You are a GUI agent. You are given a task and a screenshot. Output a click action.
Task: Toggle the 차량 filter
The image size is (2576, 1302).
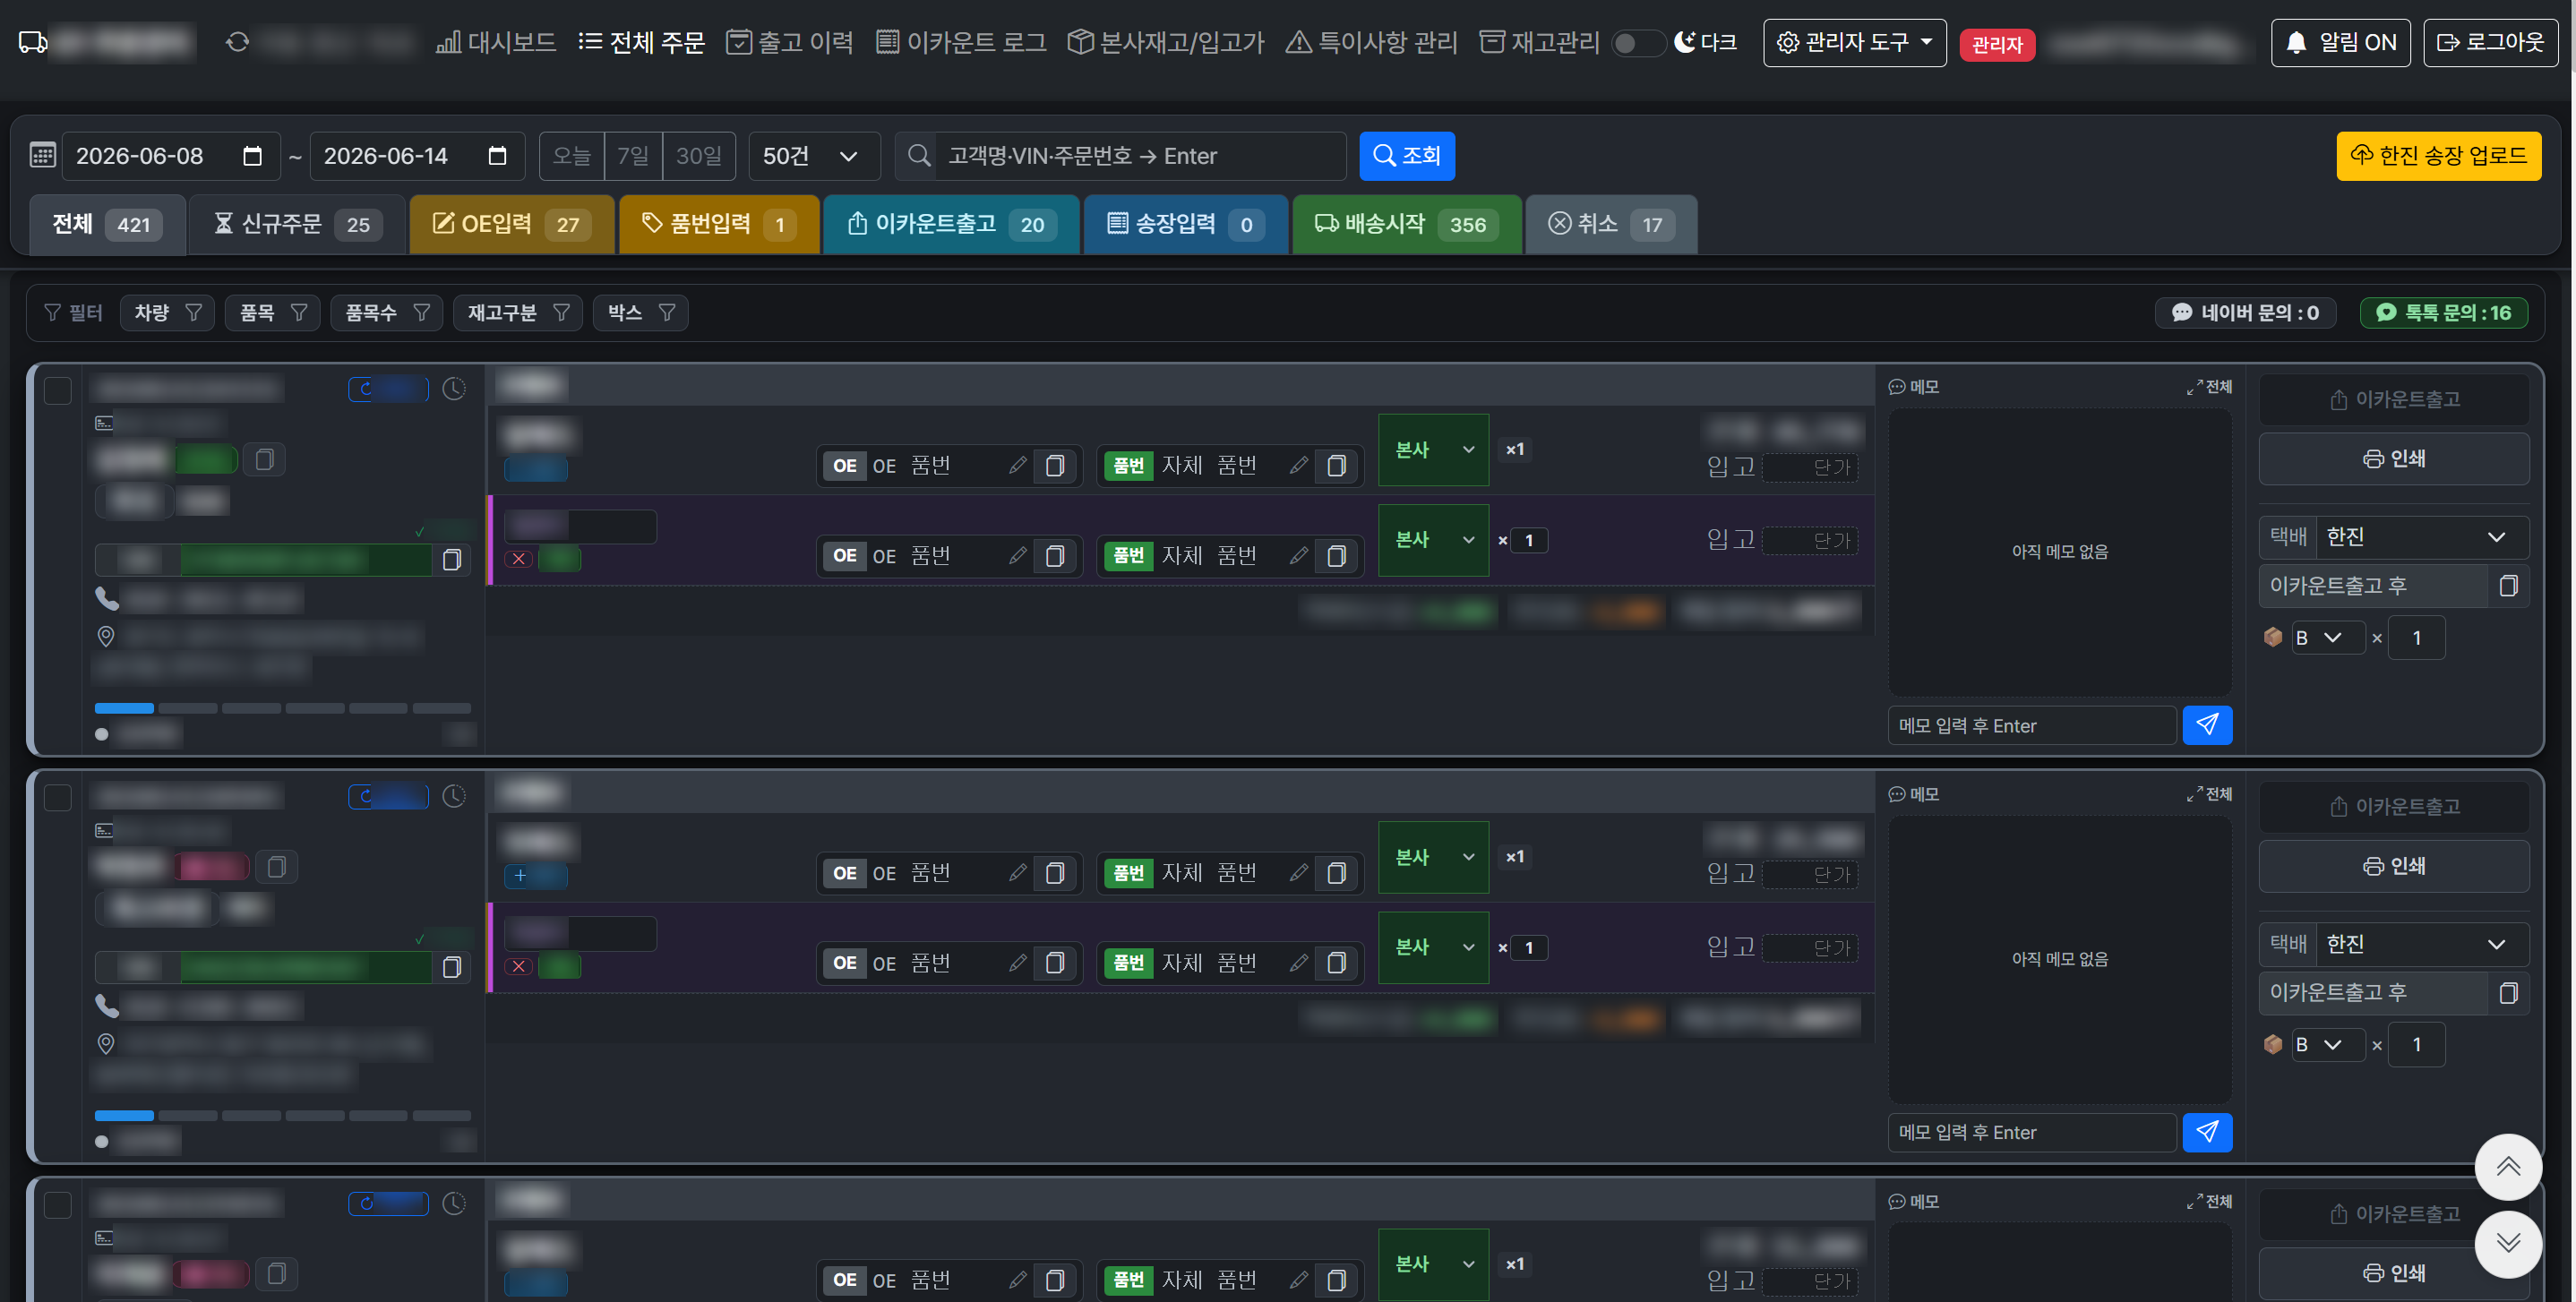click(x=167, y=313)
